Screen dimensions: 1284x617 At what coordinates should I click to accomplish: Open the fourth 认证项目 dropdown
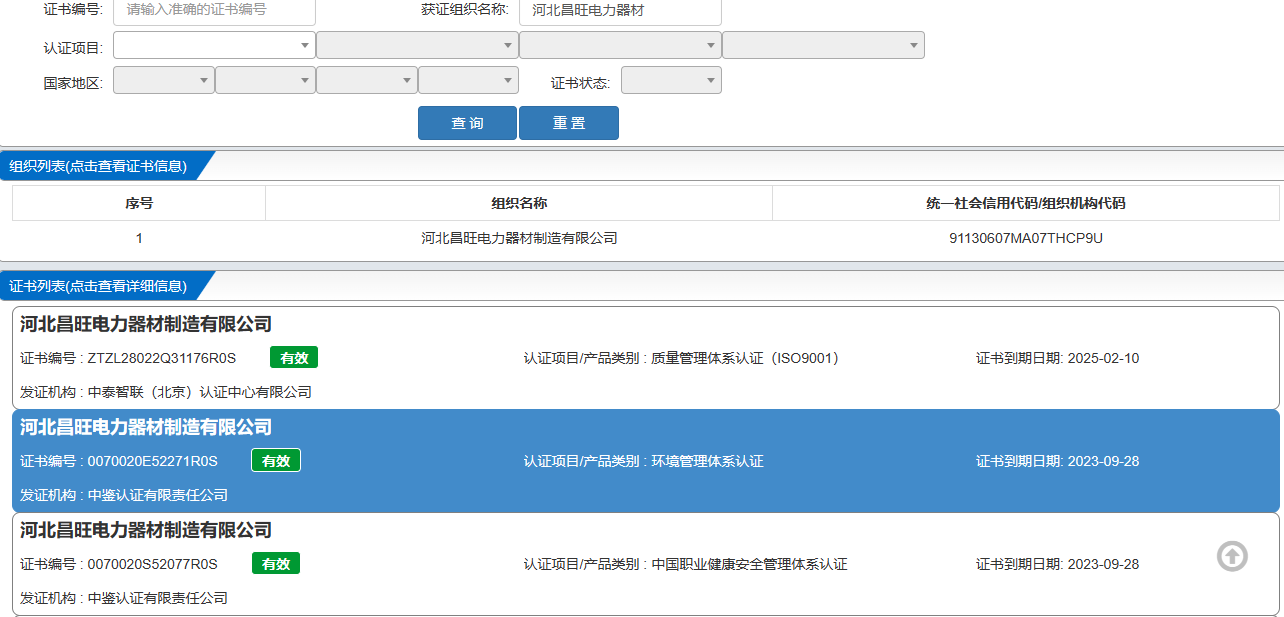click(823, 45)
